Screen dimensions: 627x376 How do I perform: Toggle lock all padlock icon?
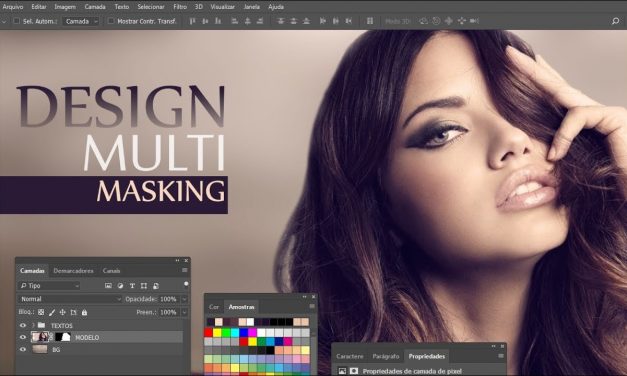84,312
